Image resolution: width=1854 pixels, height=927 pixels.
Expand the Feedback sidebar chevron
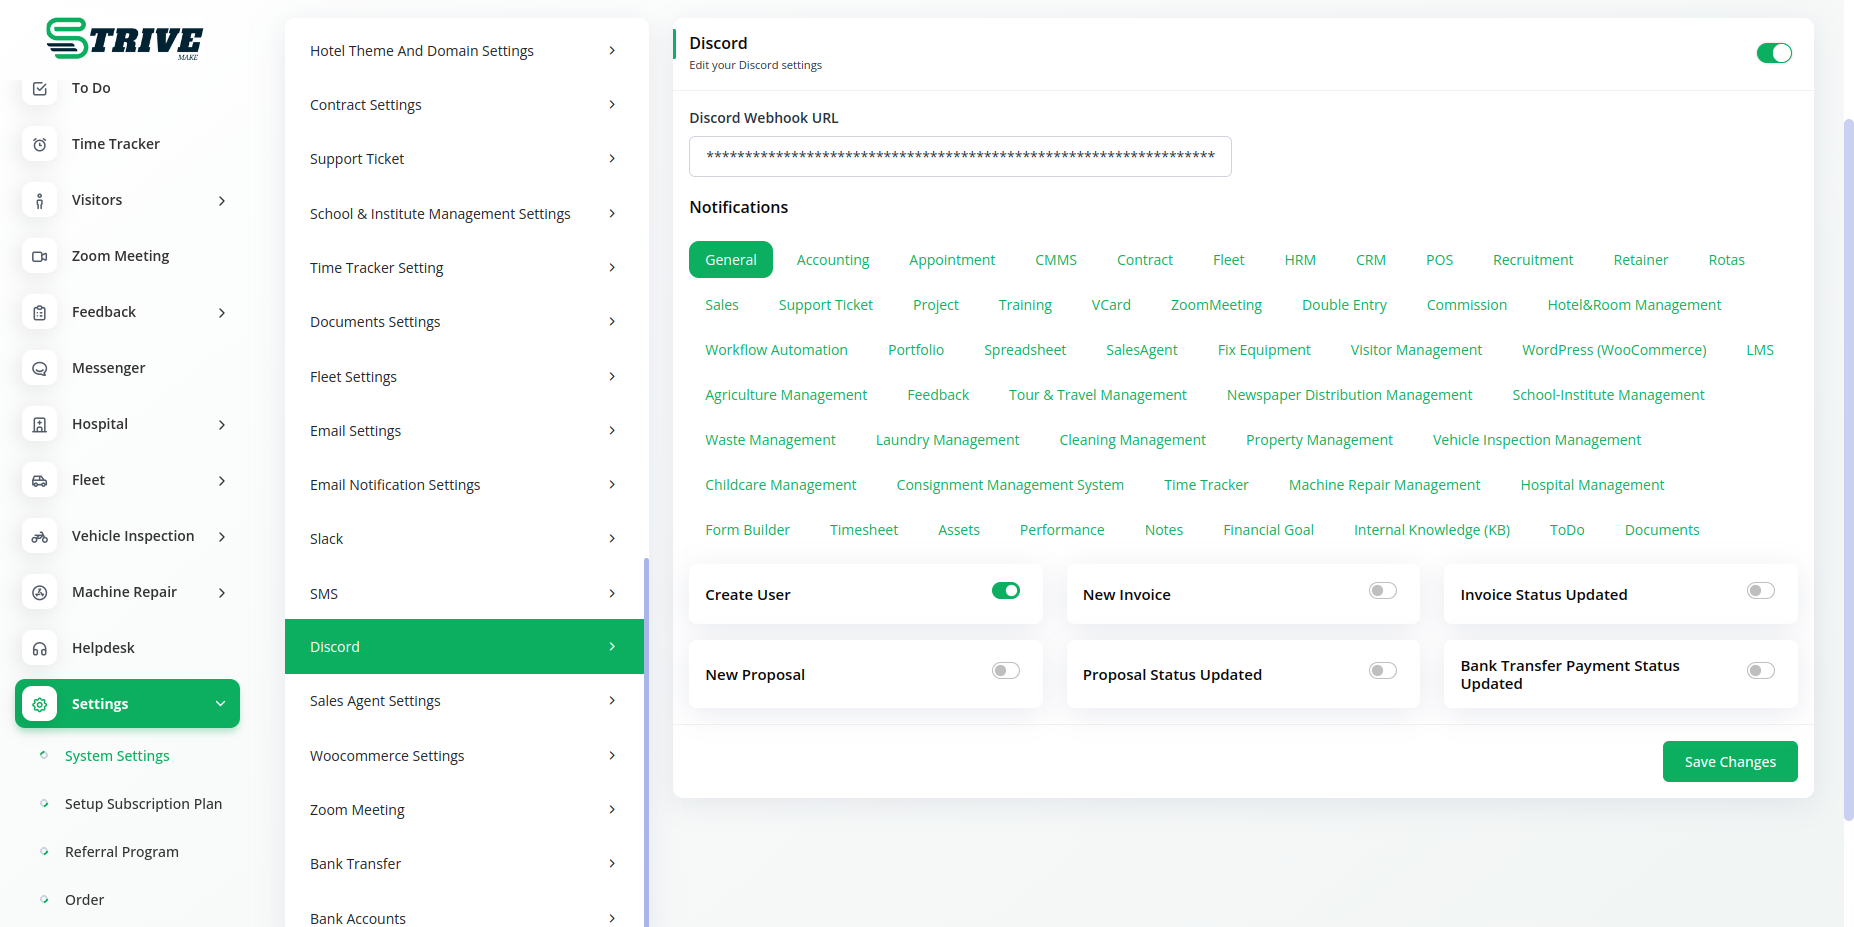coord(222,313)
